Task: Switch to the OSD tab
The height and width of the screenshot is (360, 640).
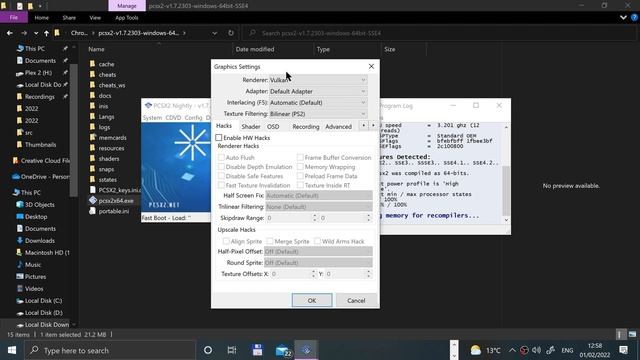Action: [x=273, y=127]
